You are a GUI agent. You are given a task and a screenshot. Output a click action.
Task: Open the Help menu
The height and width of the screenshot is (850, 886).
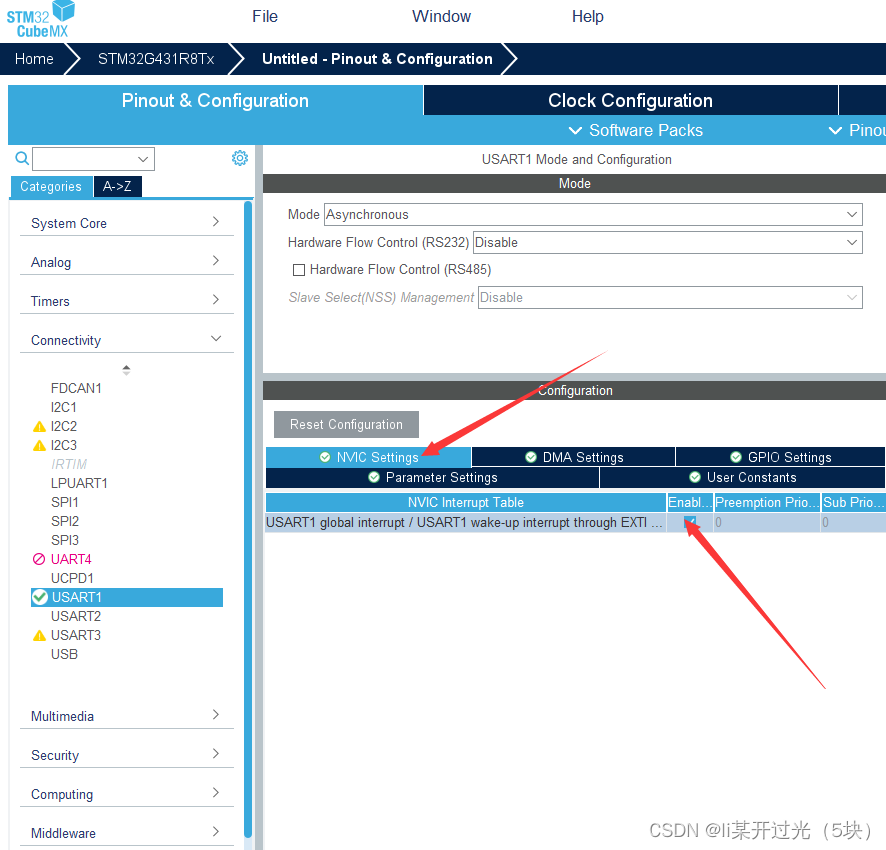588,16
